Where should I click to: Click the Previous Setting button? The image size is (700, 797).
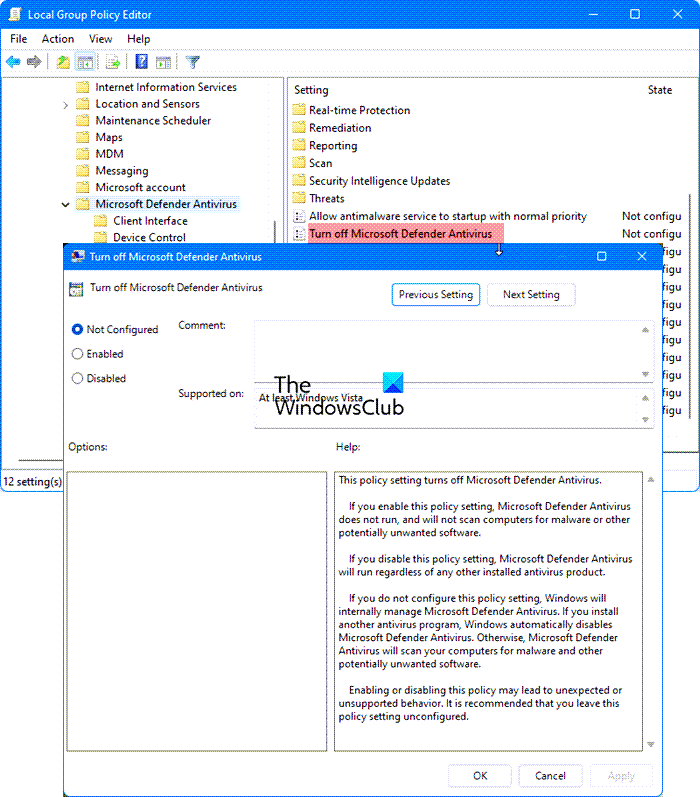(x=436, y=294)
